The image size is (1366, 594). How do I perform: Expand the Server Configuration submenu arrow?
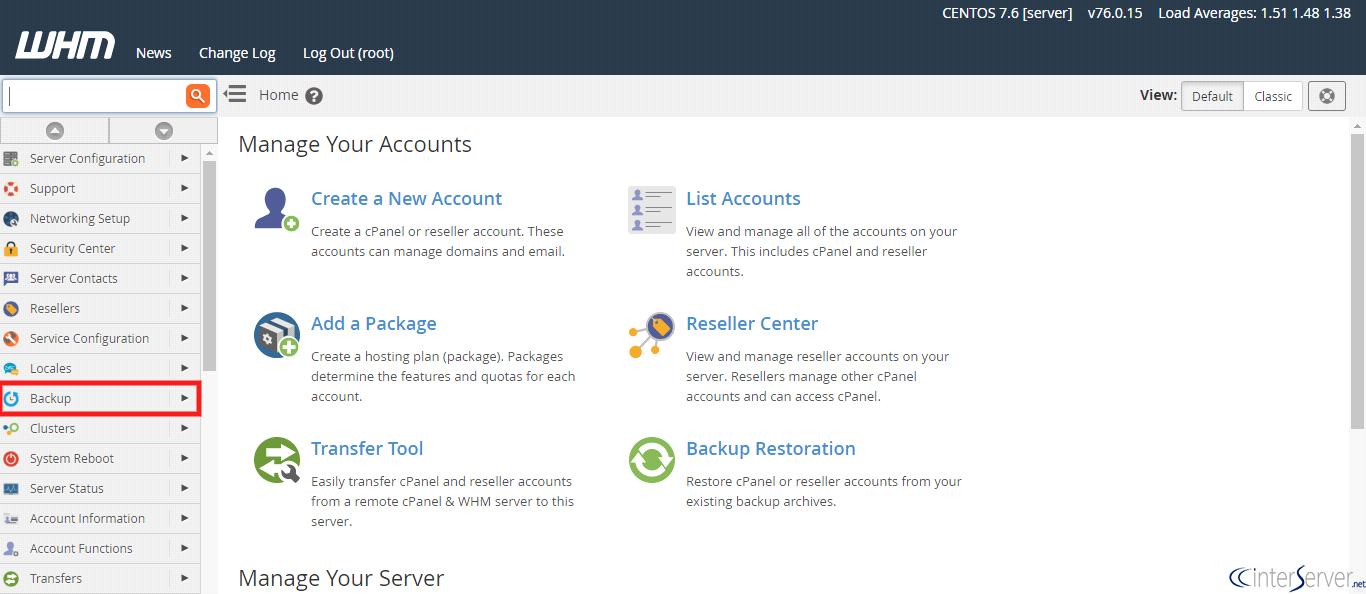coord(184,158)
